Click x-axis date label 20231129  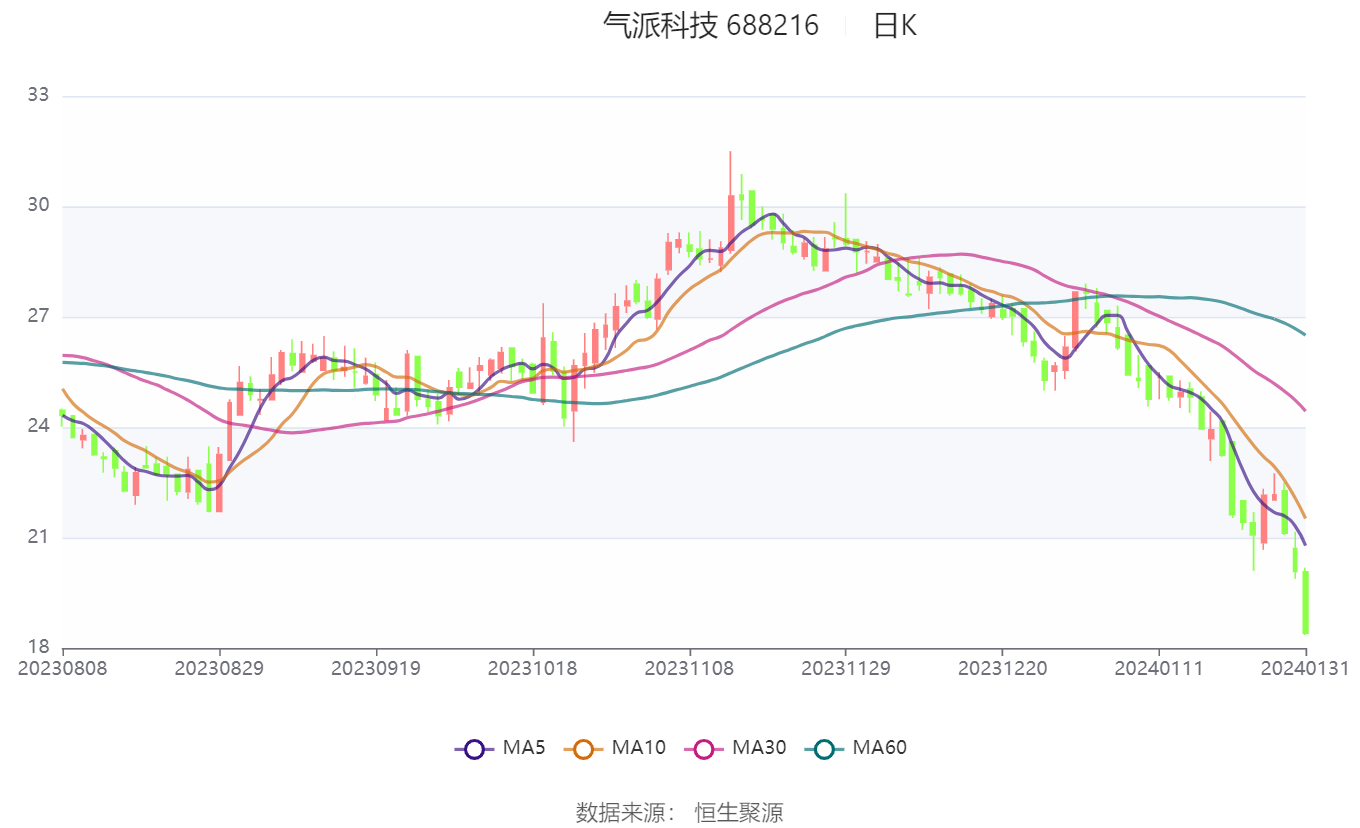(x=846, y=667)
